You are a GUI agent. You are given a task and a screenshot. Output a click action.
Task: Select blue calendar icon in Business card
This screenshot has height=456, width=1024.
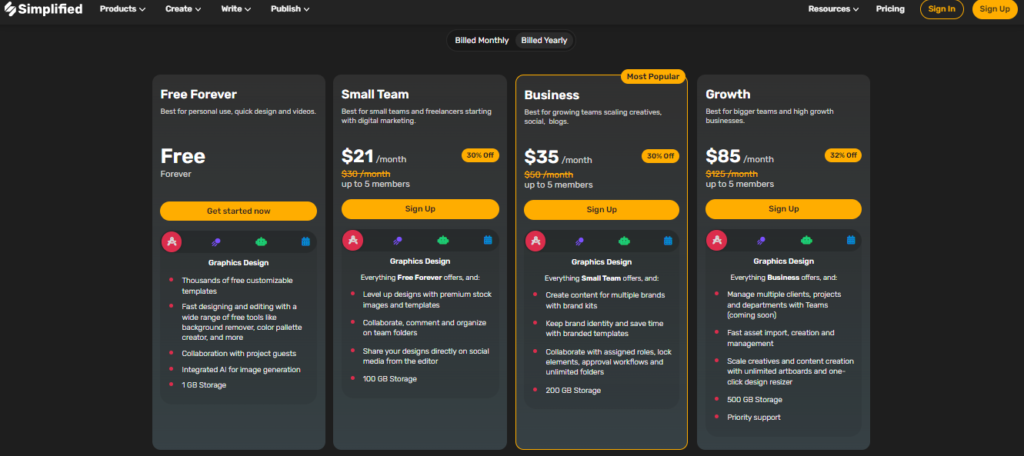coord(668,241)
